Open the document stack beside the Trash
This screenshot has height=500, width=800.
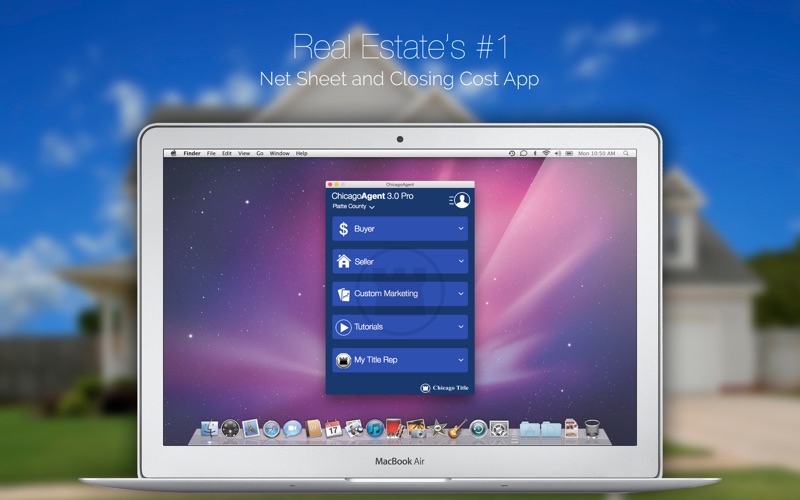571,429
